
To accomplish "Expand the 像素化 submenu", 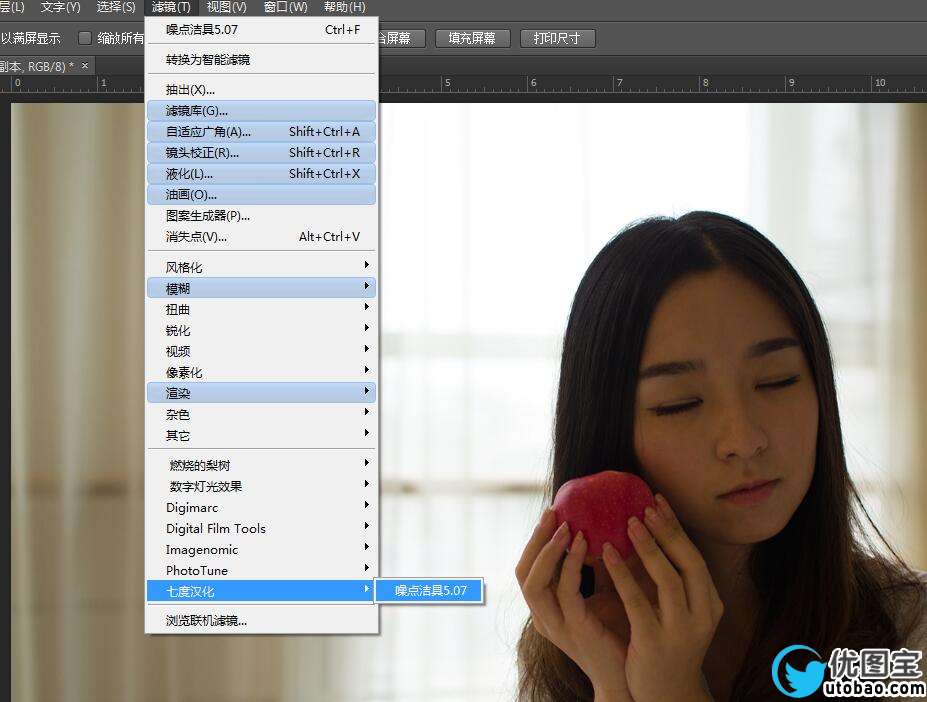I will click(261, 372).
